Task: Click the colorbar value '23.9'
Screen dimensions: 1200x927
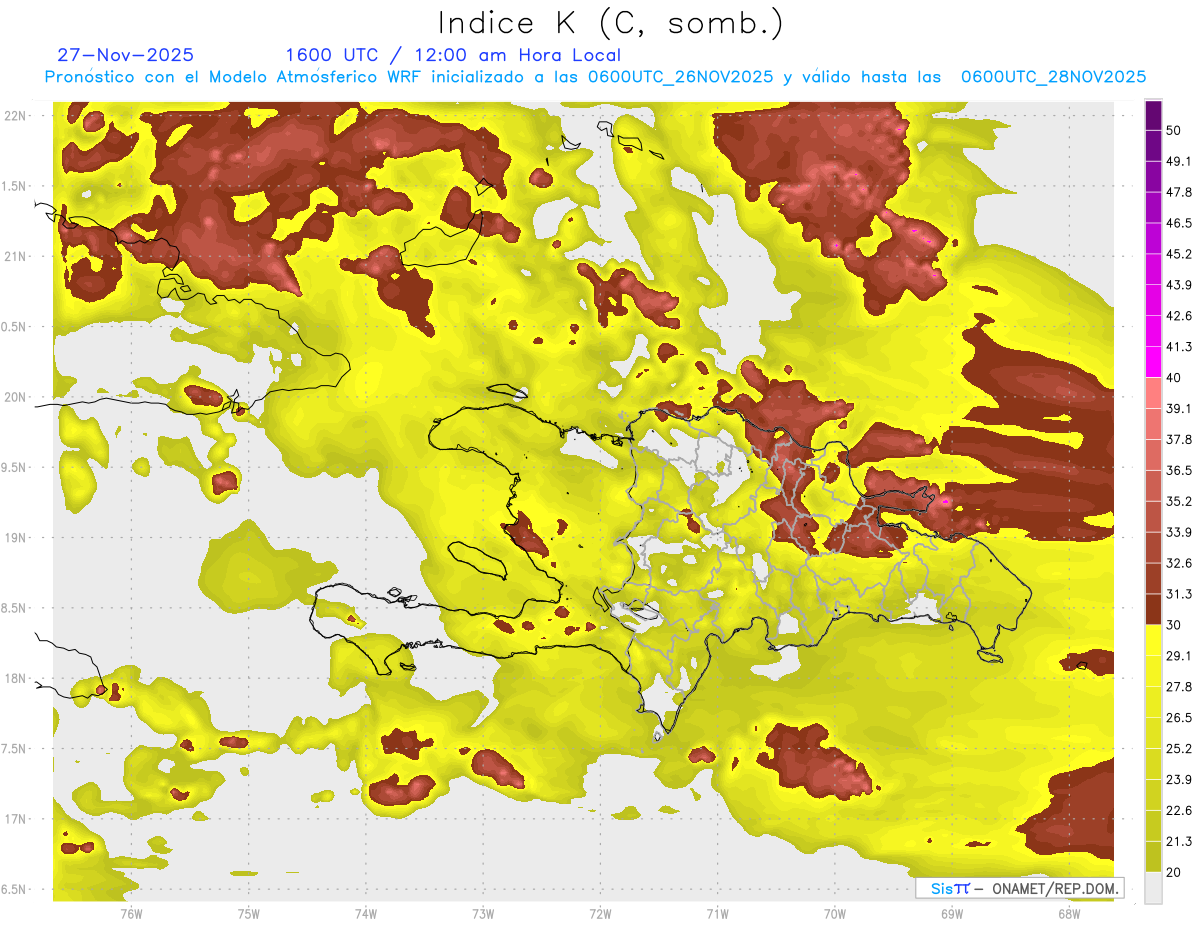Action: tap(1179, 779)
